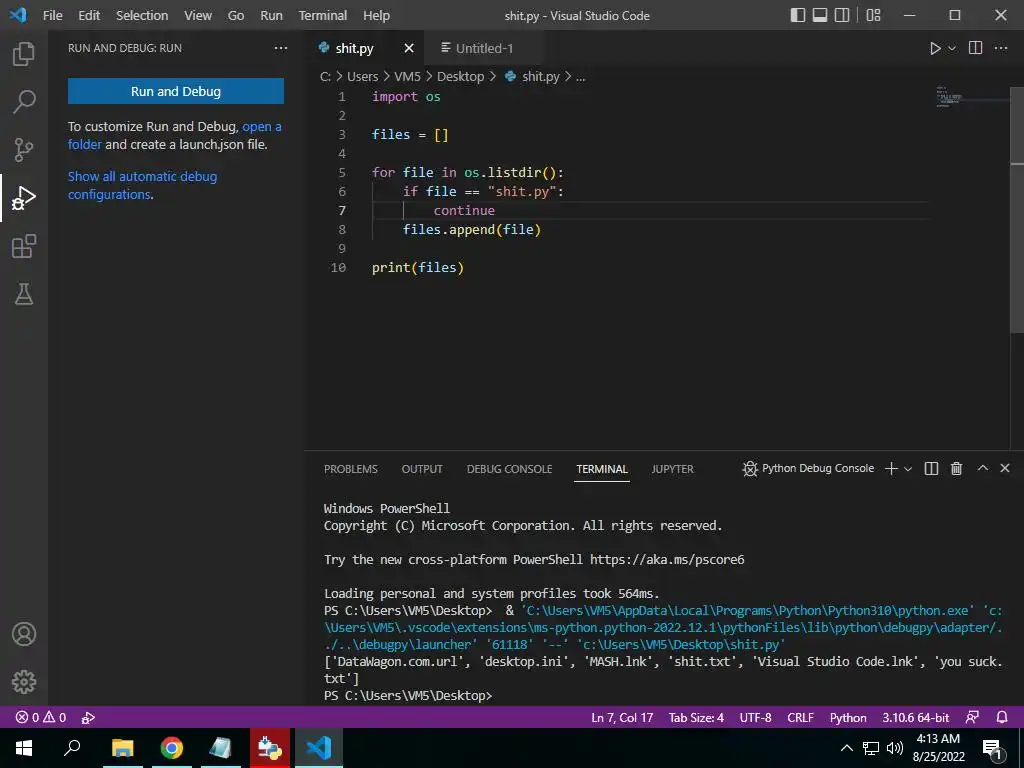This screenshot has width=1024, height=768.
Task: Click the Python Debug Console terminal label
Action: pos(808,468)
